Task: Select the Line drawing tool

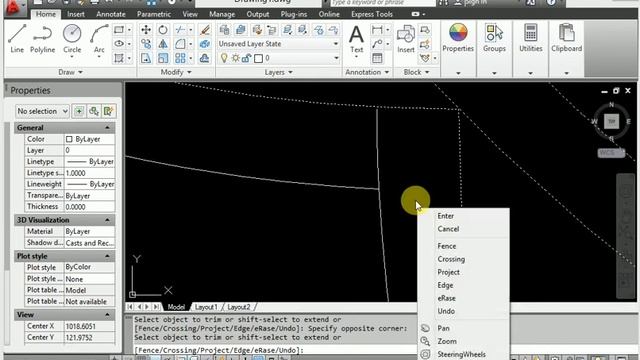Action: pyautogui.click(x=17, y=39)
